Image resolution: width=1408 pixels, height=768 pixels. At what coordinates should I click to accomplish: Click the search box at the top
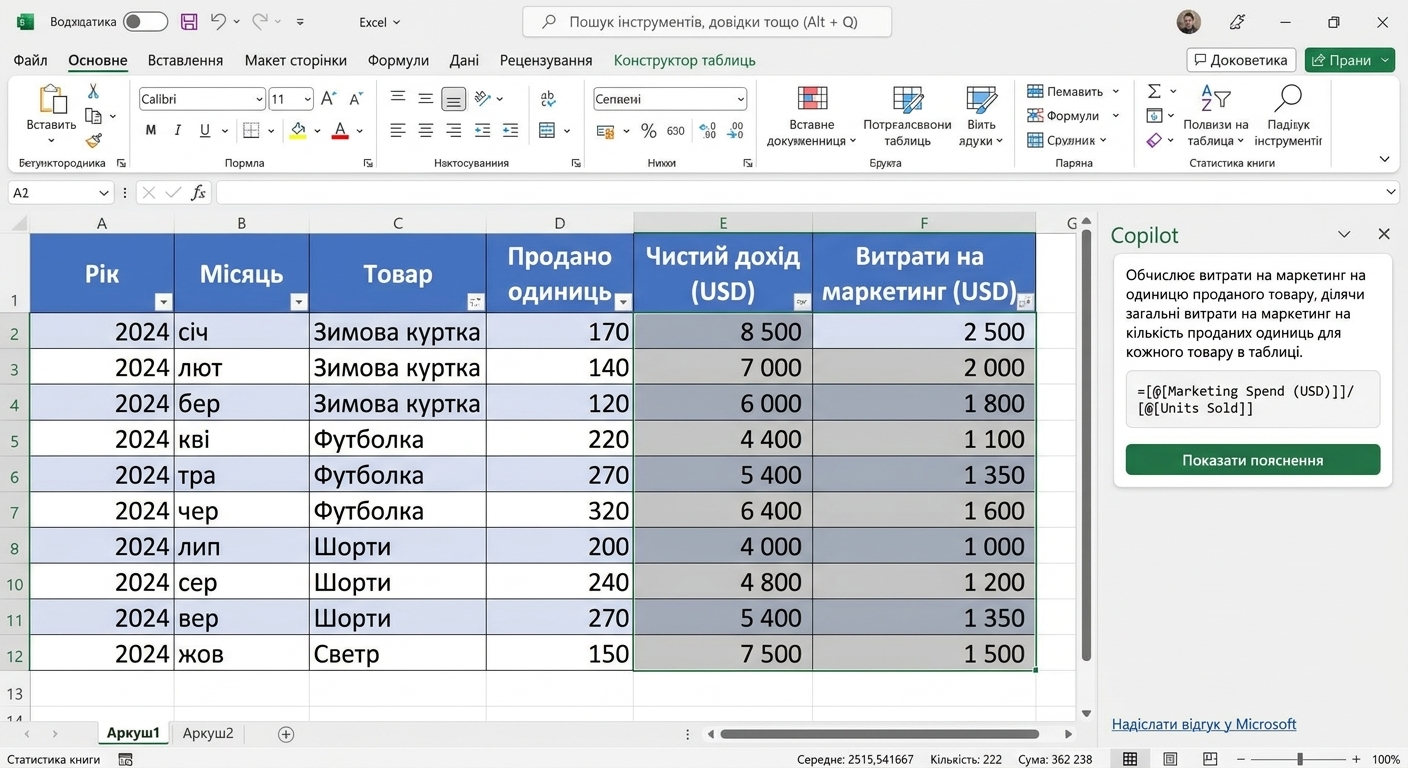(x=707, y=21)
